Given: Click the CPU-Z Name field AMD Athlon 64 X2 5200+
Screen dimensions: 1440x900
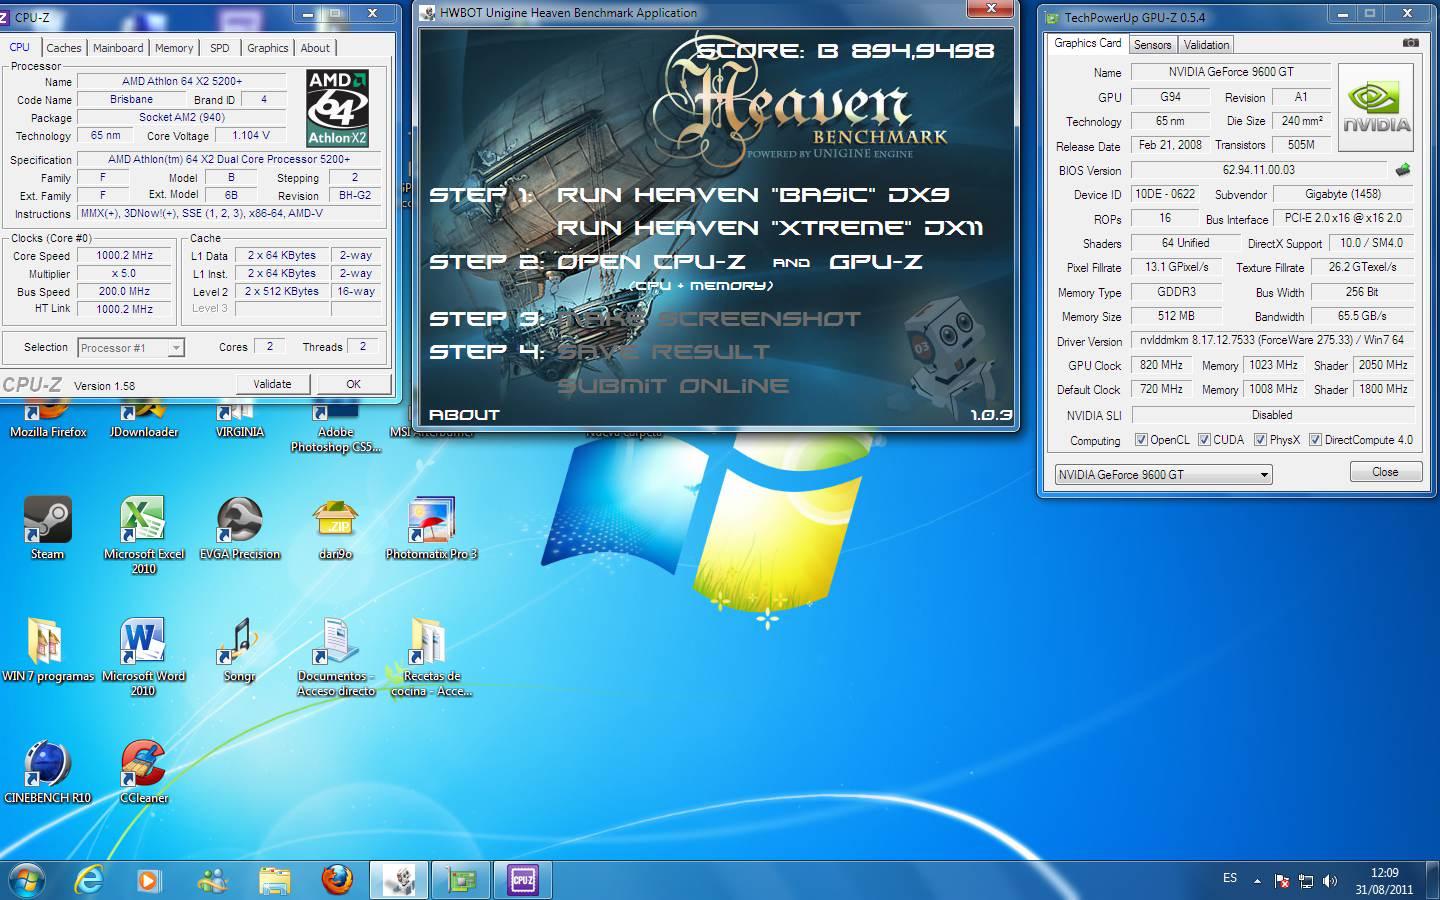Looking at the screenshot, I should click(x=182, y=81).
